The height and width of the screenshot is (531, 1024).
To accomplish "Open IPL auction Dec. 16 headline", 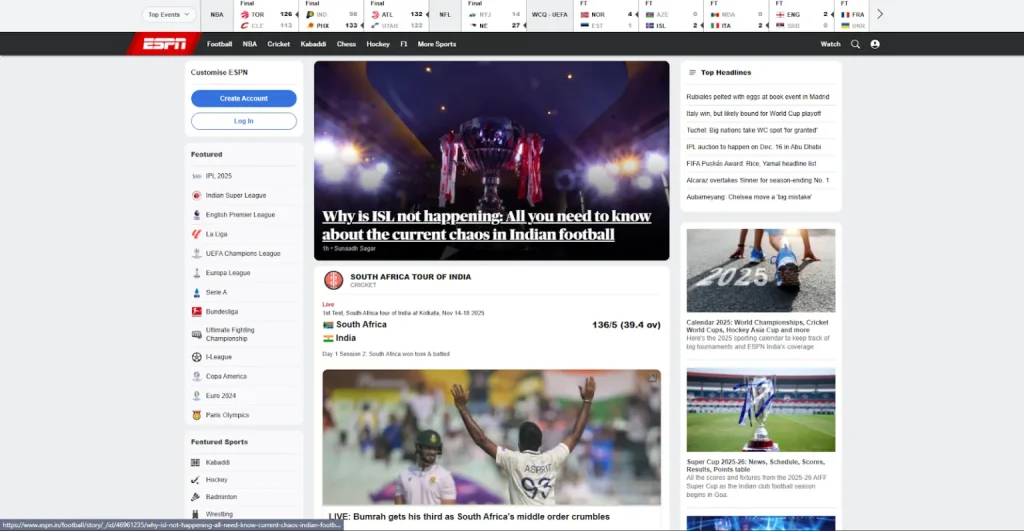I will (x=754, y=147).
